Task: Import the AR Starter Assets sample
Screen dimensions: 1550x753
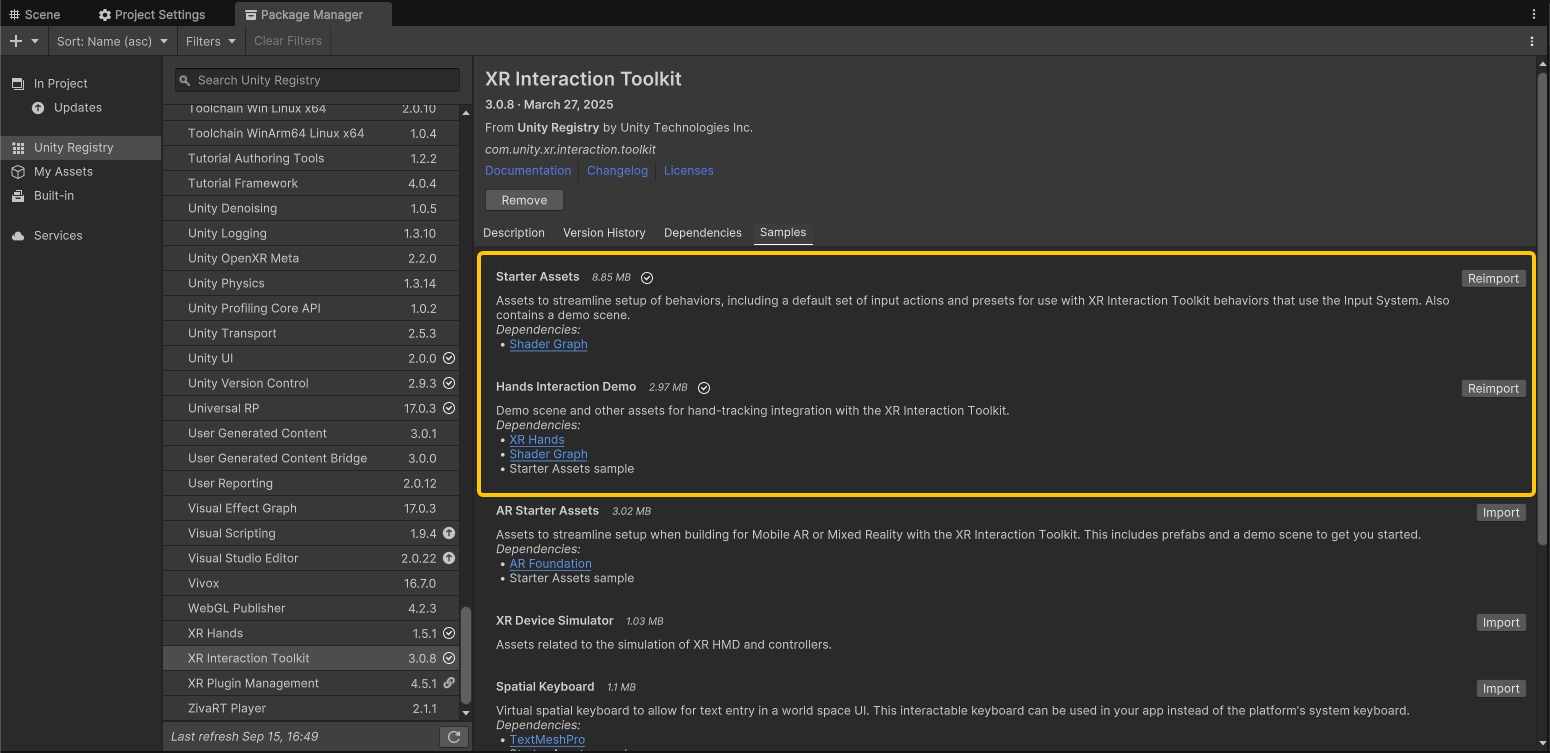Action: tap(1501, 513)
